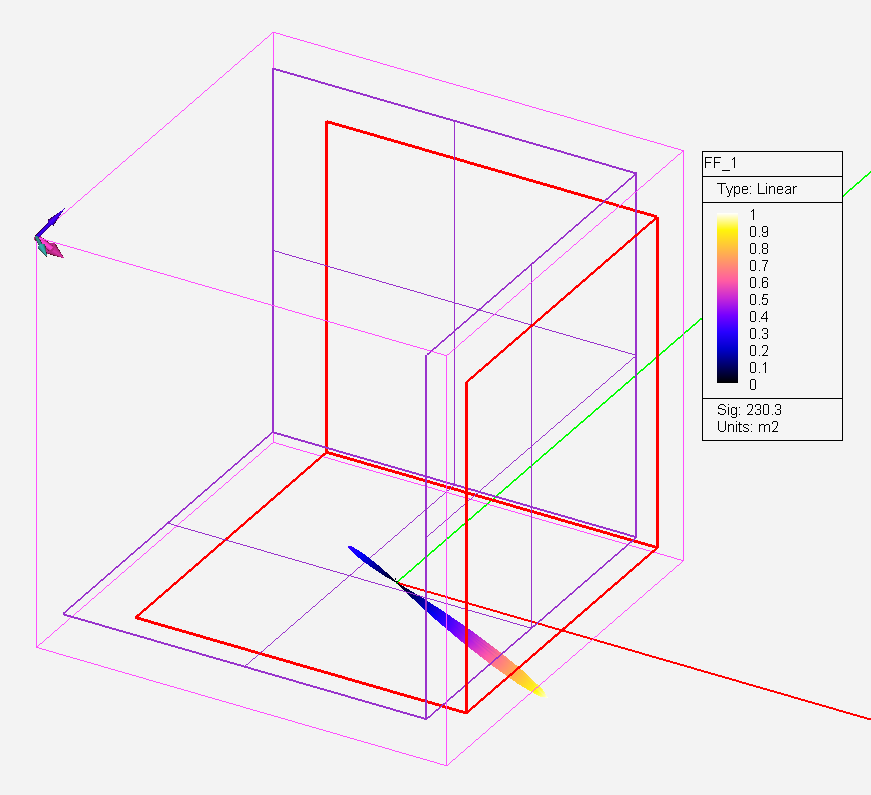The height and width of the screenshot is (795, 871).
Task: Click the color scale gradient bar
Action: (x=727, y=298)
